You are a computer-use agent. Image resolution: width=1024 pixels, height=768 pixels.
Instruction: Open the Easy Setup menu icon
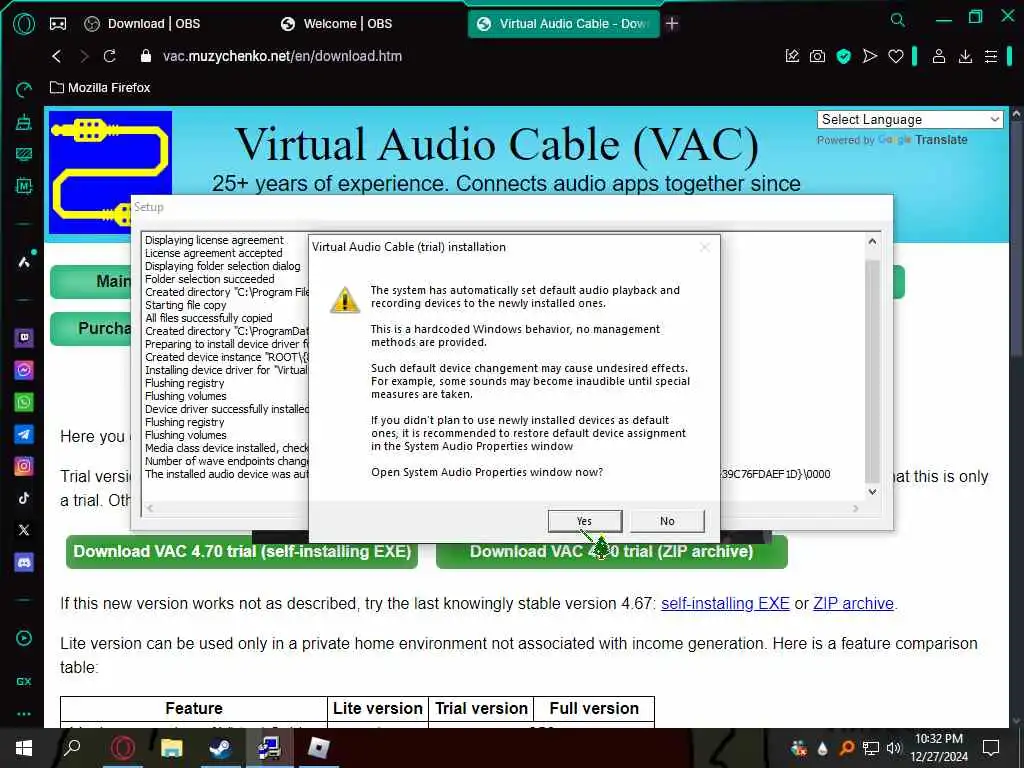click(991, 56)
